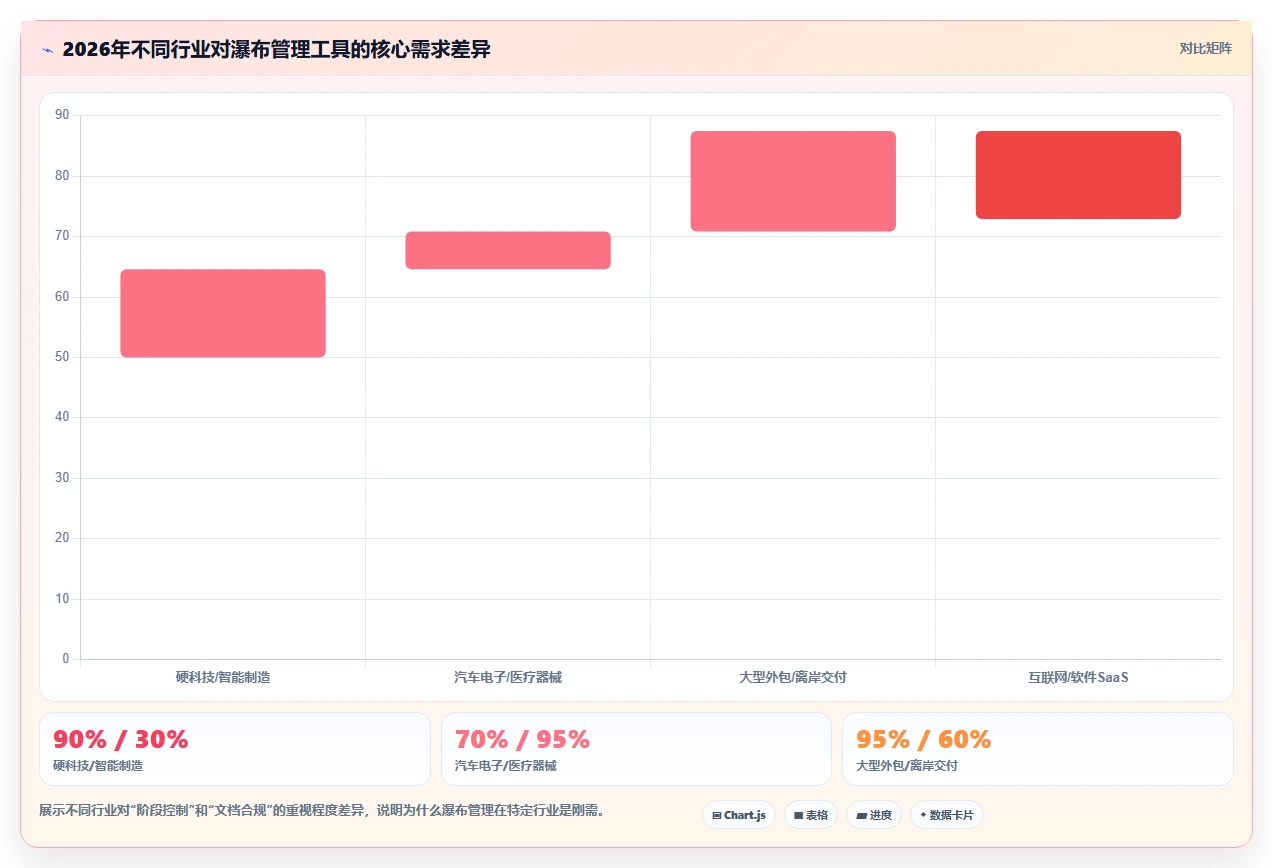This screenshot has width=1273, height=868.
Task: Click the chart title 2026年不同行业对瀑布管理工具的核心需求差异
Action: (x=276, y=49)
